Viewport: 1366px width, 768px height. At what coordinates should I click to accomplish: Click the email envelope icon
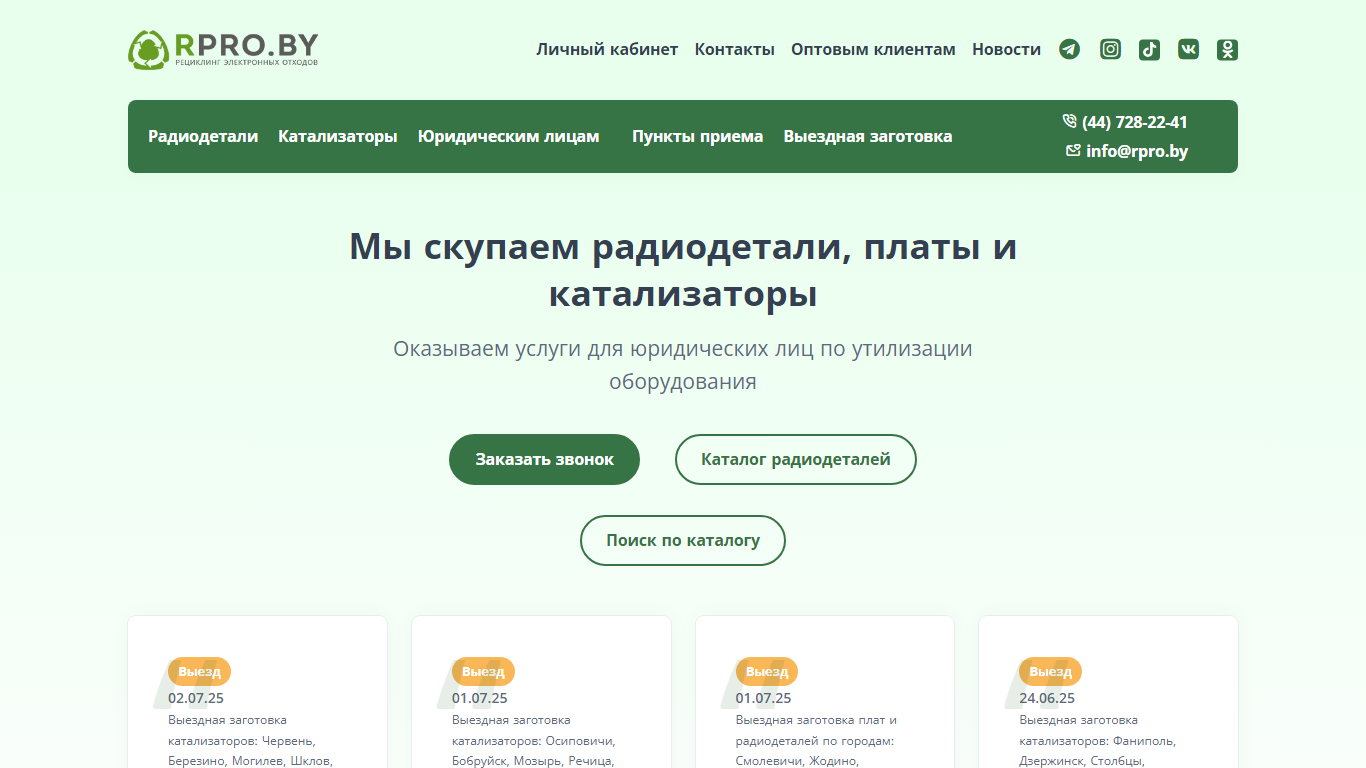click(x=1074, y=150)
